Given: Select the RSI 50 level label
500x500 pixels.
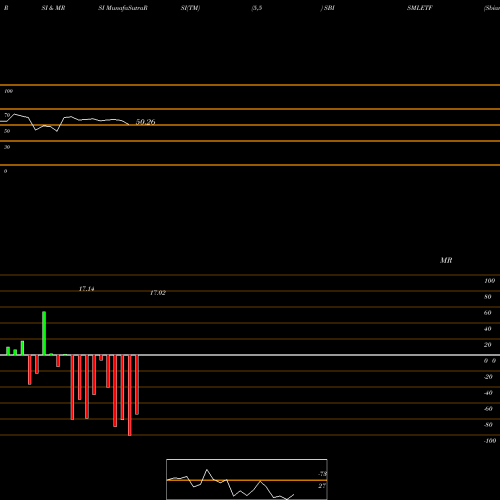Looking at the screenshot, I should click(x=7, y=131).
